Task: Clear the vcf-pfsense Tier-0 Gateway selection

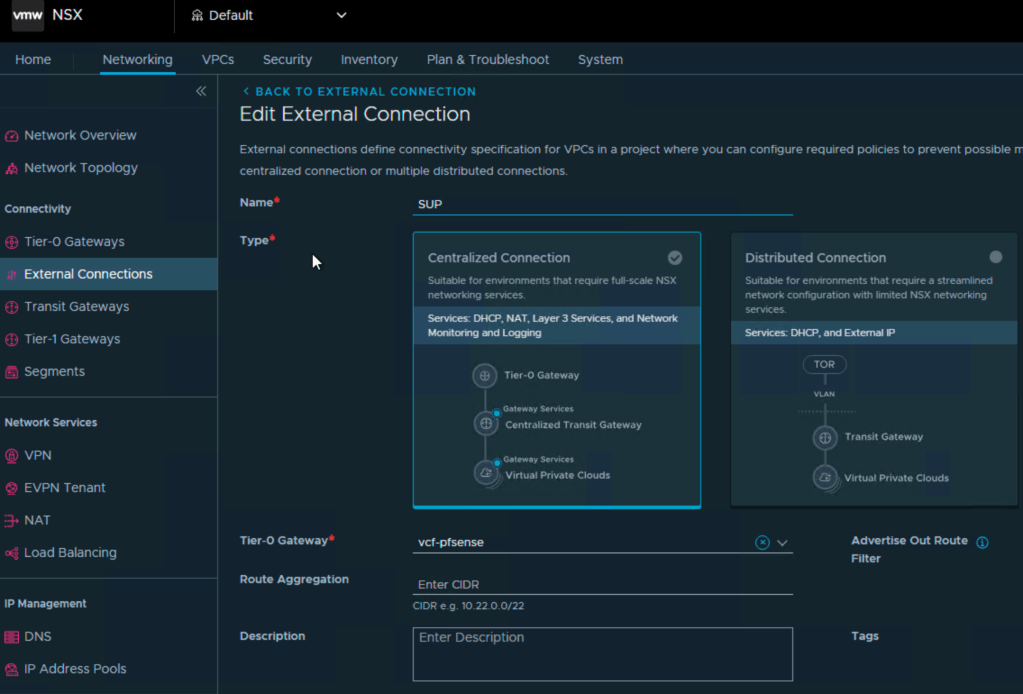Action: [x=762, y=542]
